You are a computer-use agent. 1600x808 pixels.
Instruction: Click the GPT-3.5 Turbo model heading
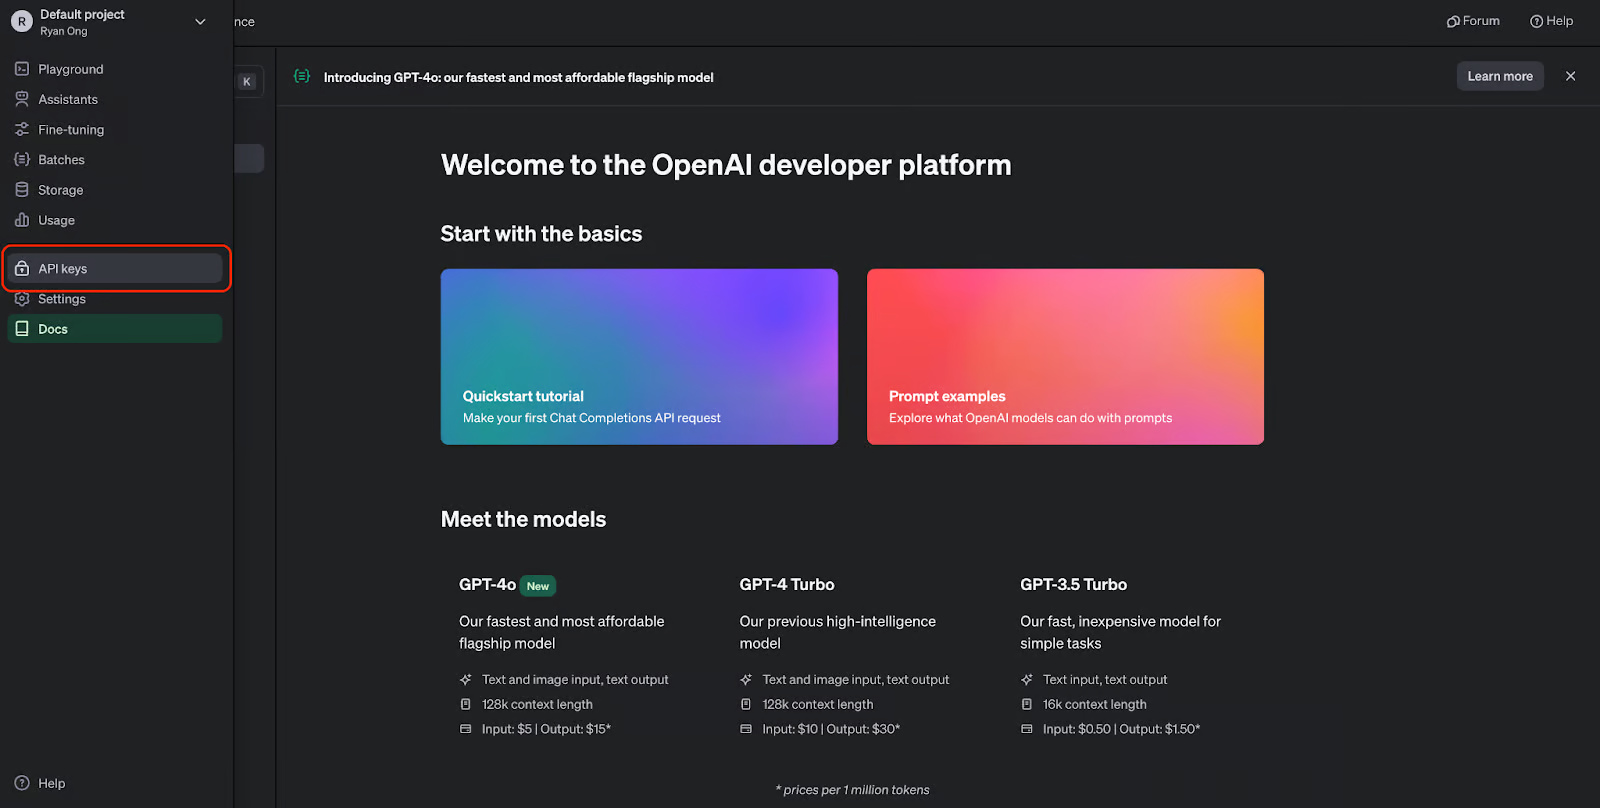click(x=1073, y=584)
